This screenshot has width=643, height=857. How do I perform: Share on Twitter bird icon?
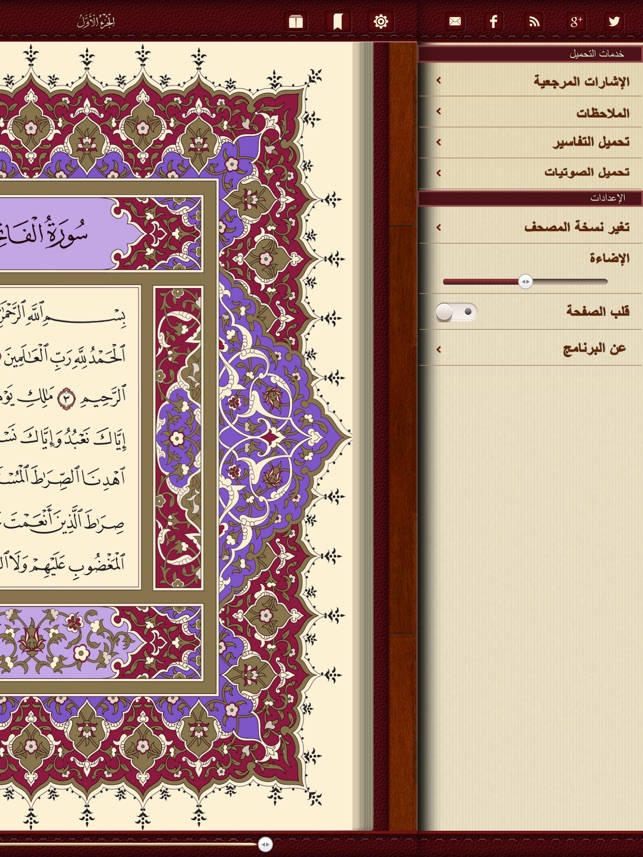[x=614, y=21]
